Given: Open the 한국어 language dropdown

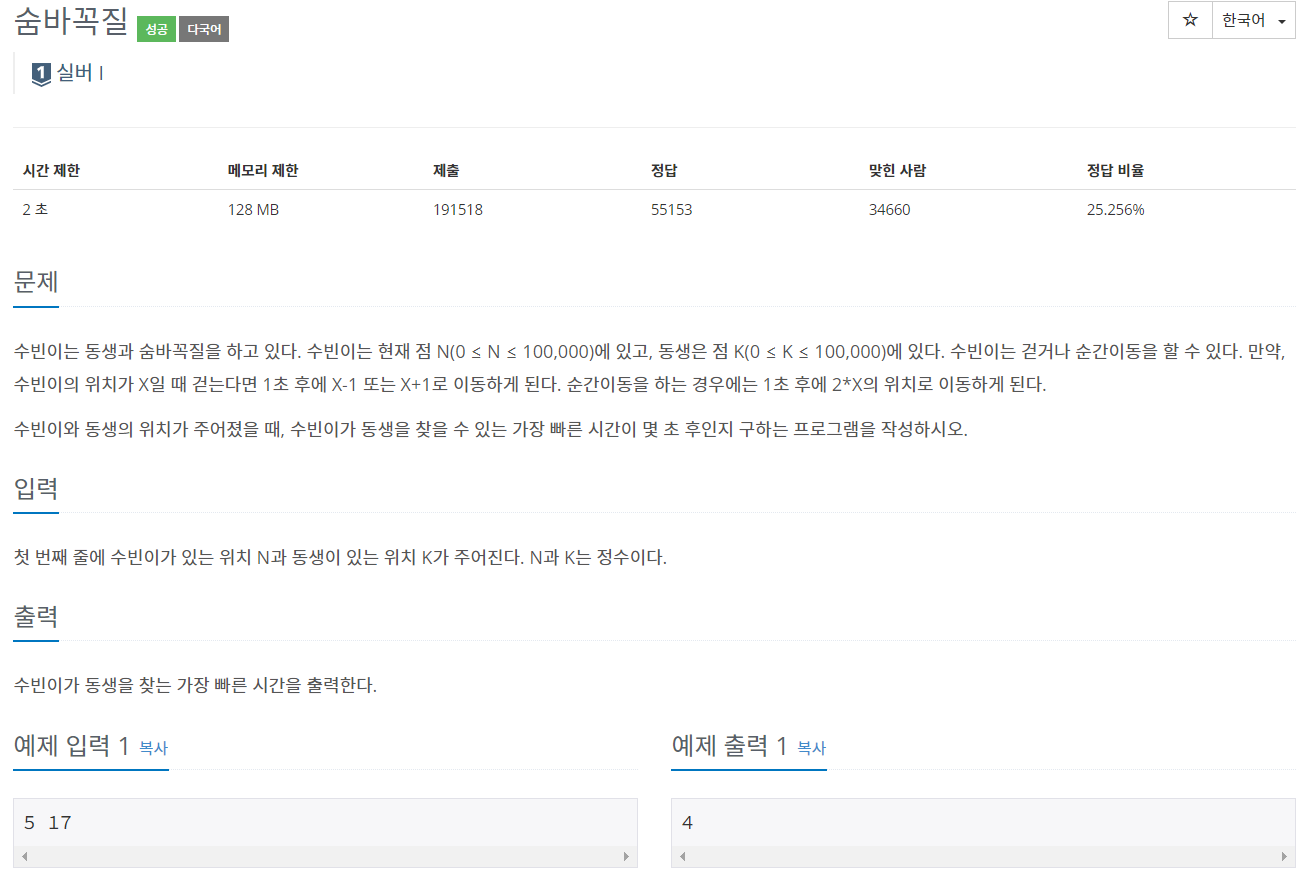Looking at the screenshot, I should 1253,20.
